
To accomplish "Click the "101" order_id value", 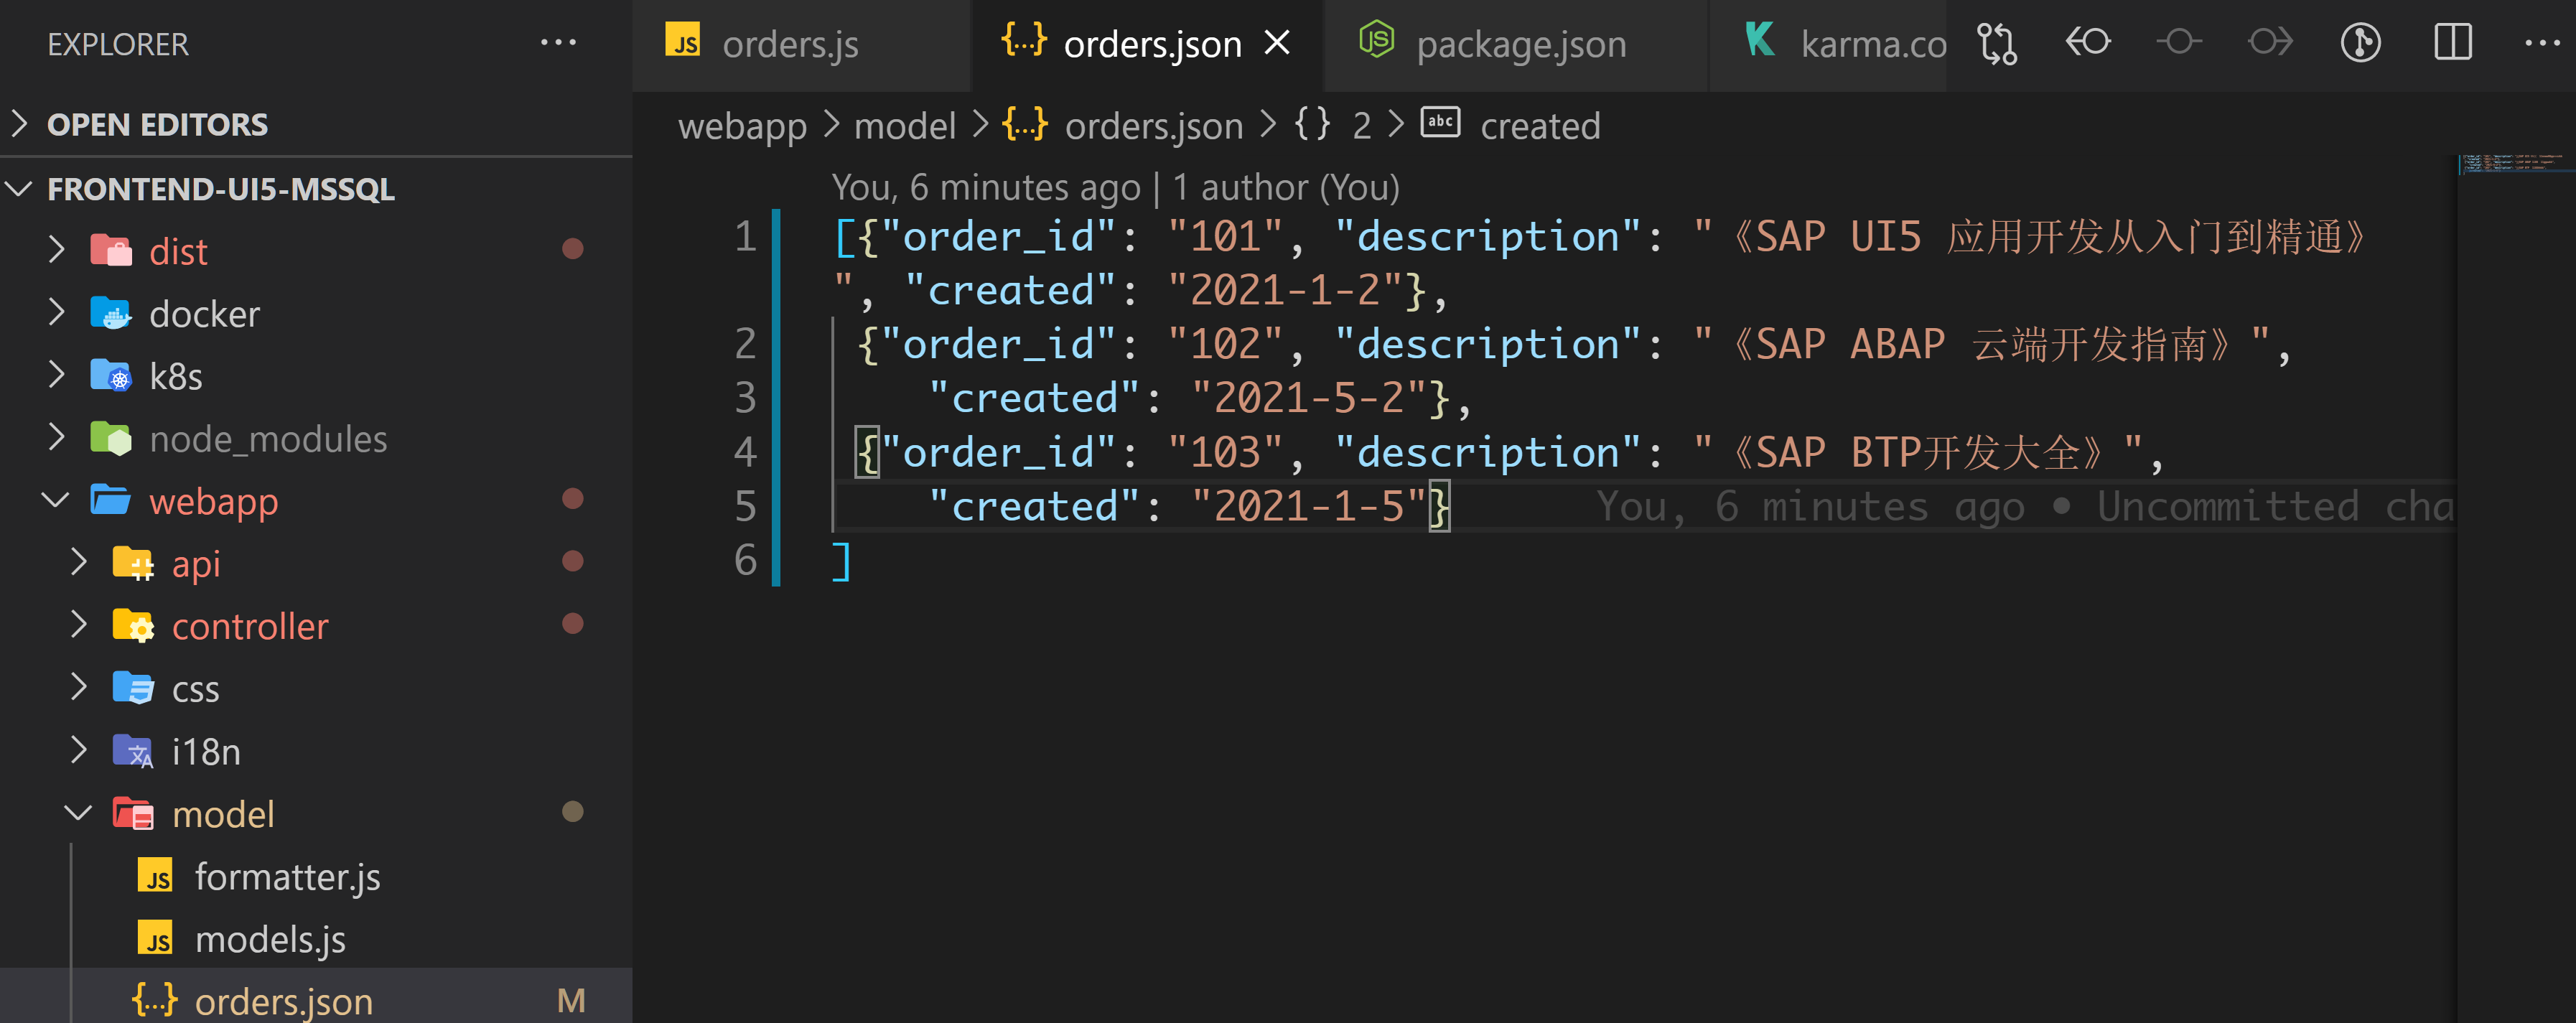I will pos(1225,236).
